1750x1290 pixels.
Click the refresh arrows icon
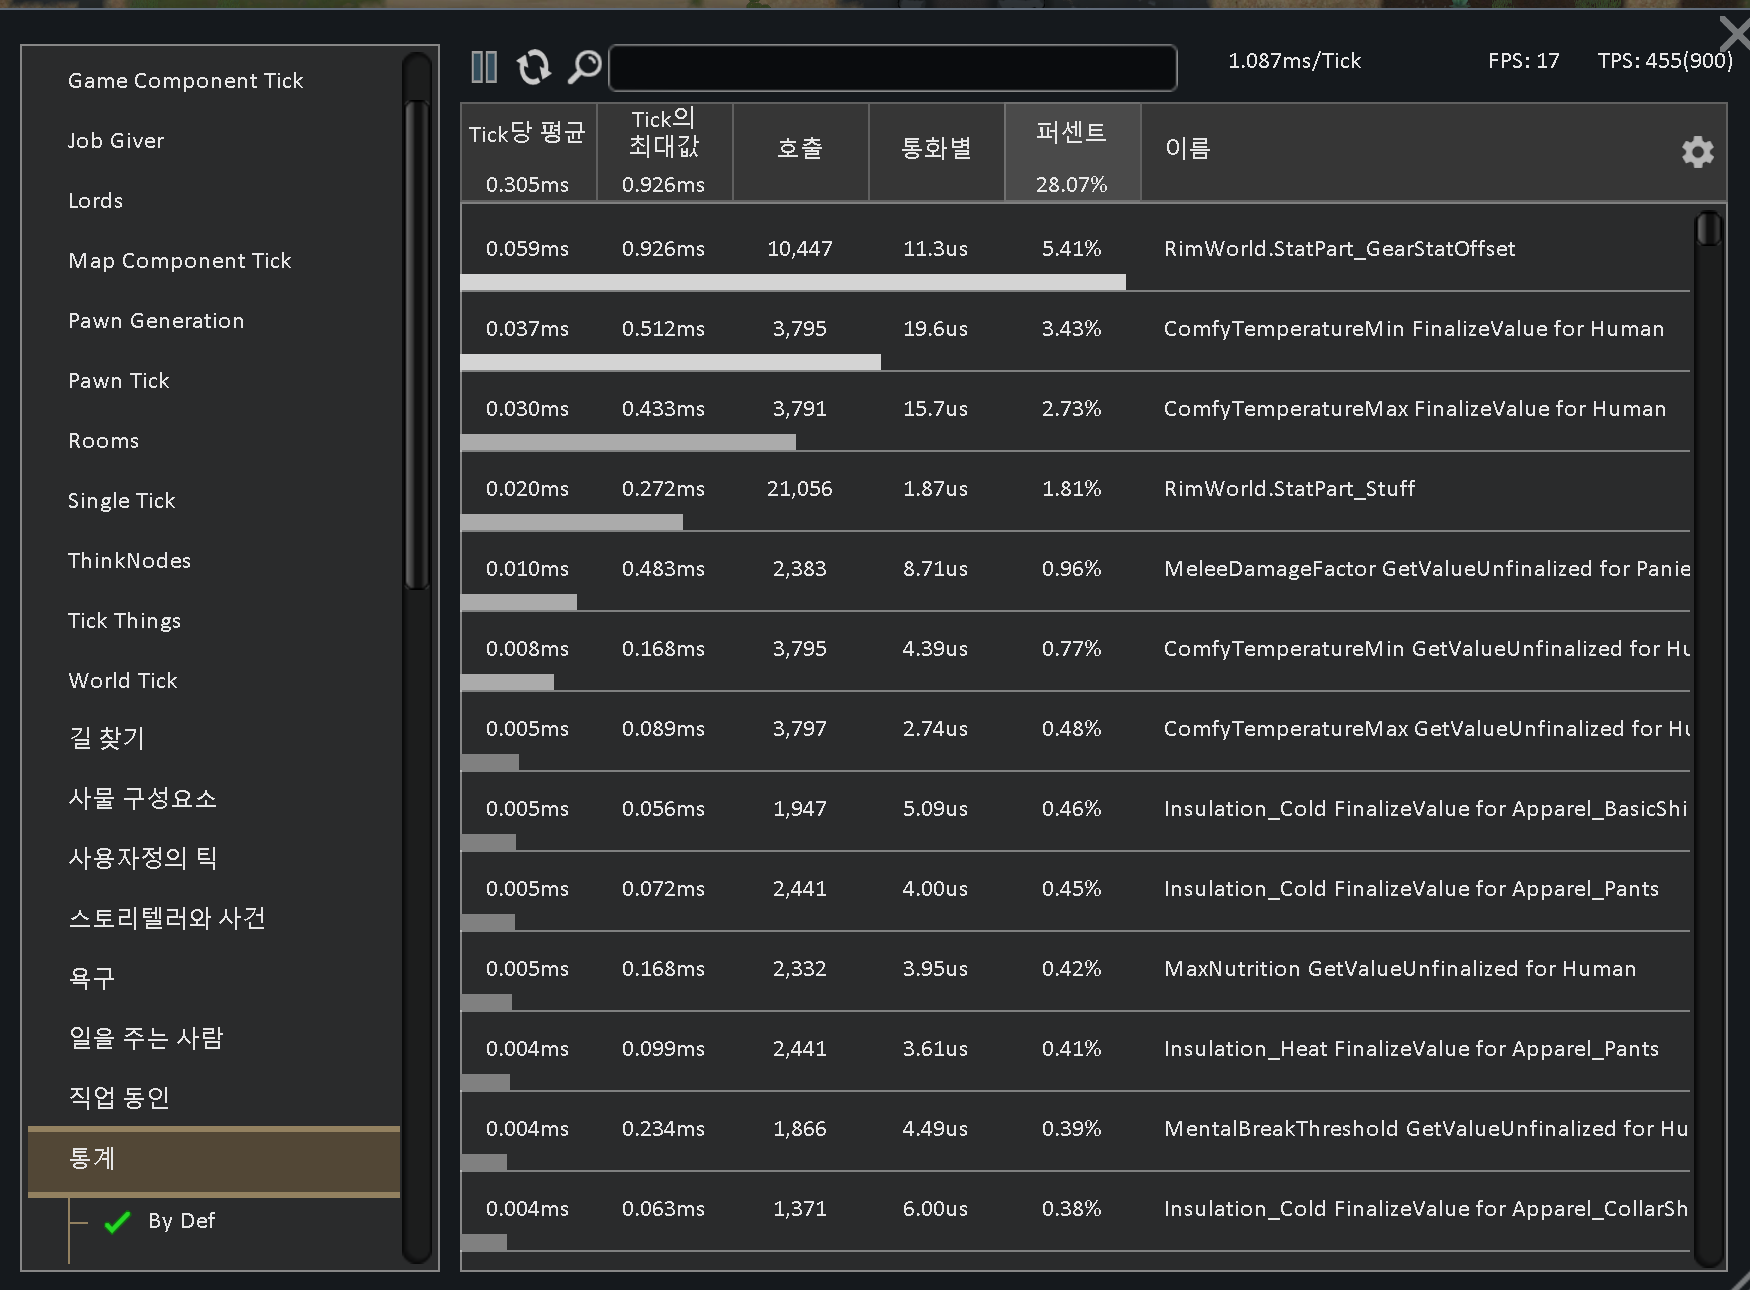[x=534, y=67]
